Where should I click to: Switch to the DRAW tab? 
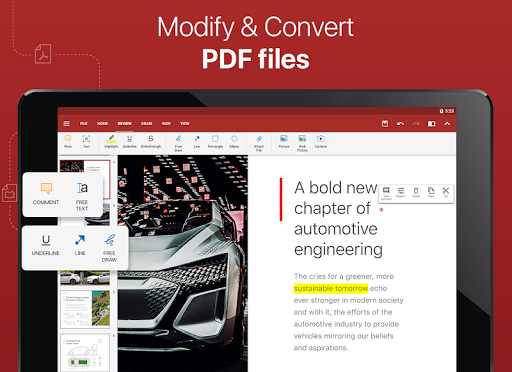146,124
